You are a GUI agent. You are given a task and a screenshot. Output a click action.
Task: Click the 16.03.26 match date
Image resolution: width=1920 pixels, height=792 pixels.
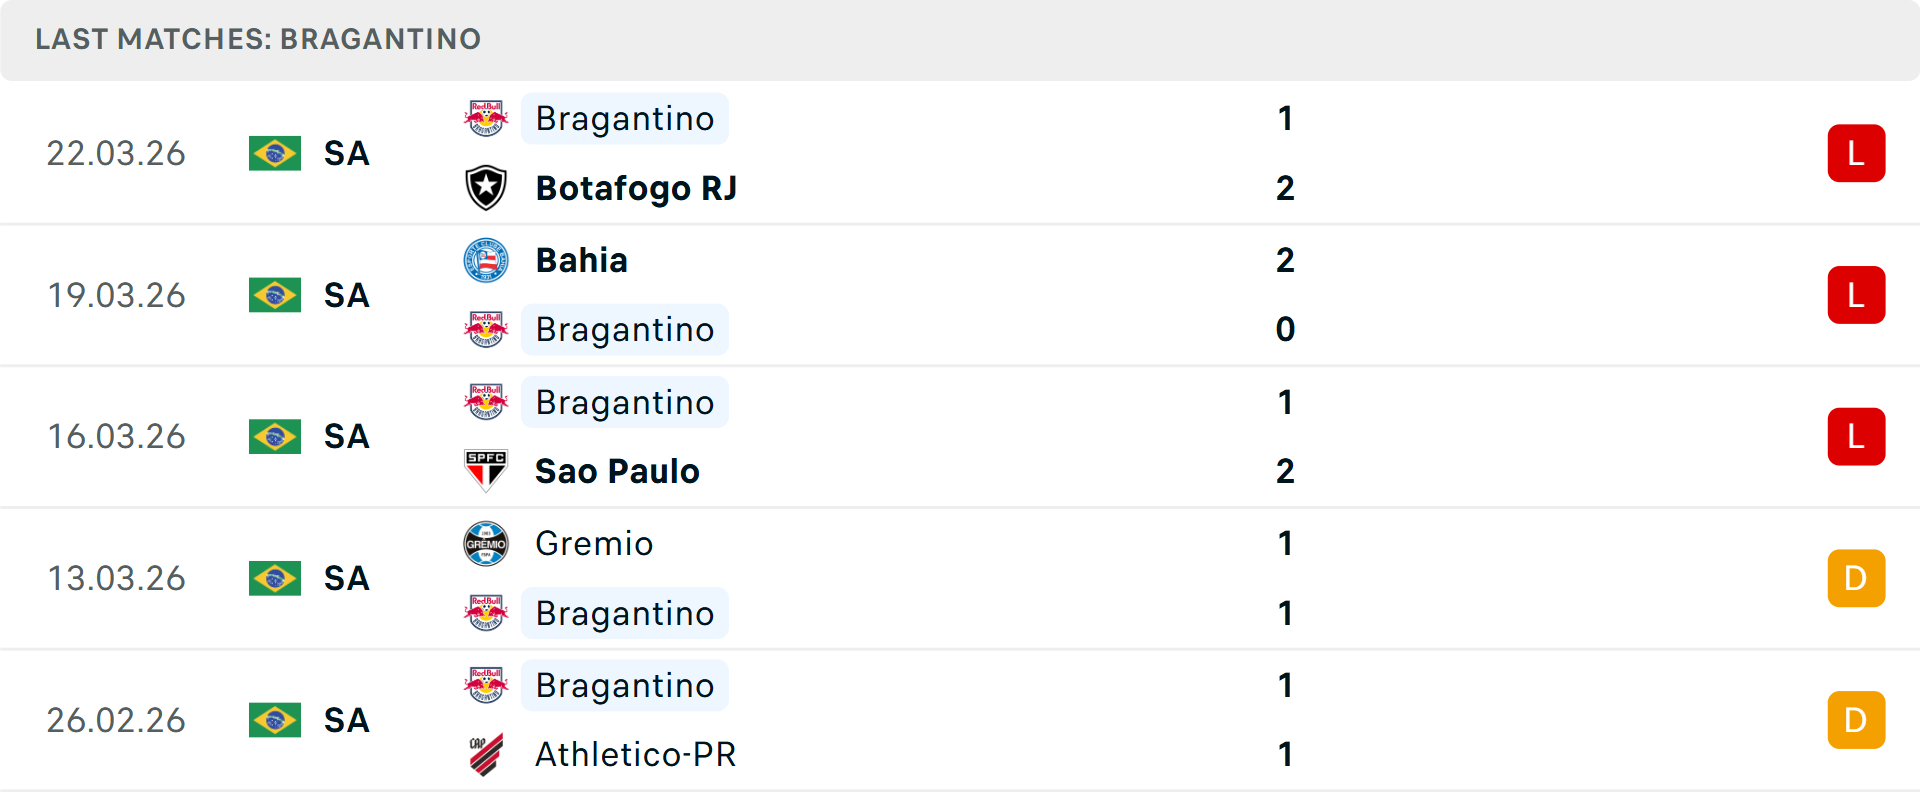coord(117,437)
